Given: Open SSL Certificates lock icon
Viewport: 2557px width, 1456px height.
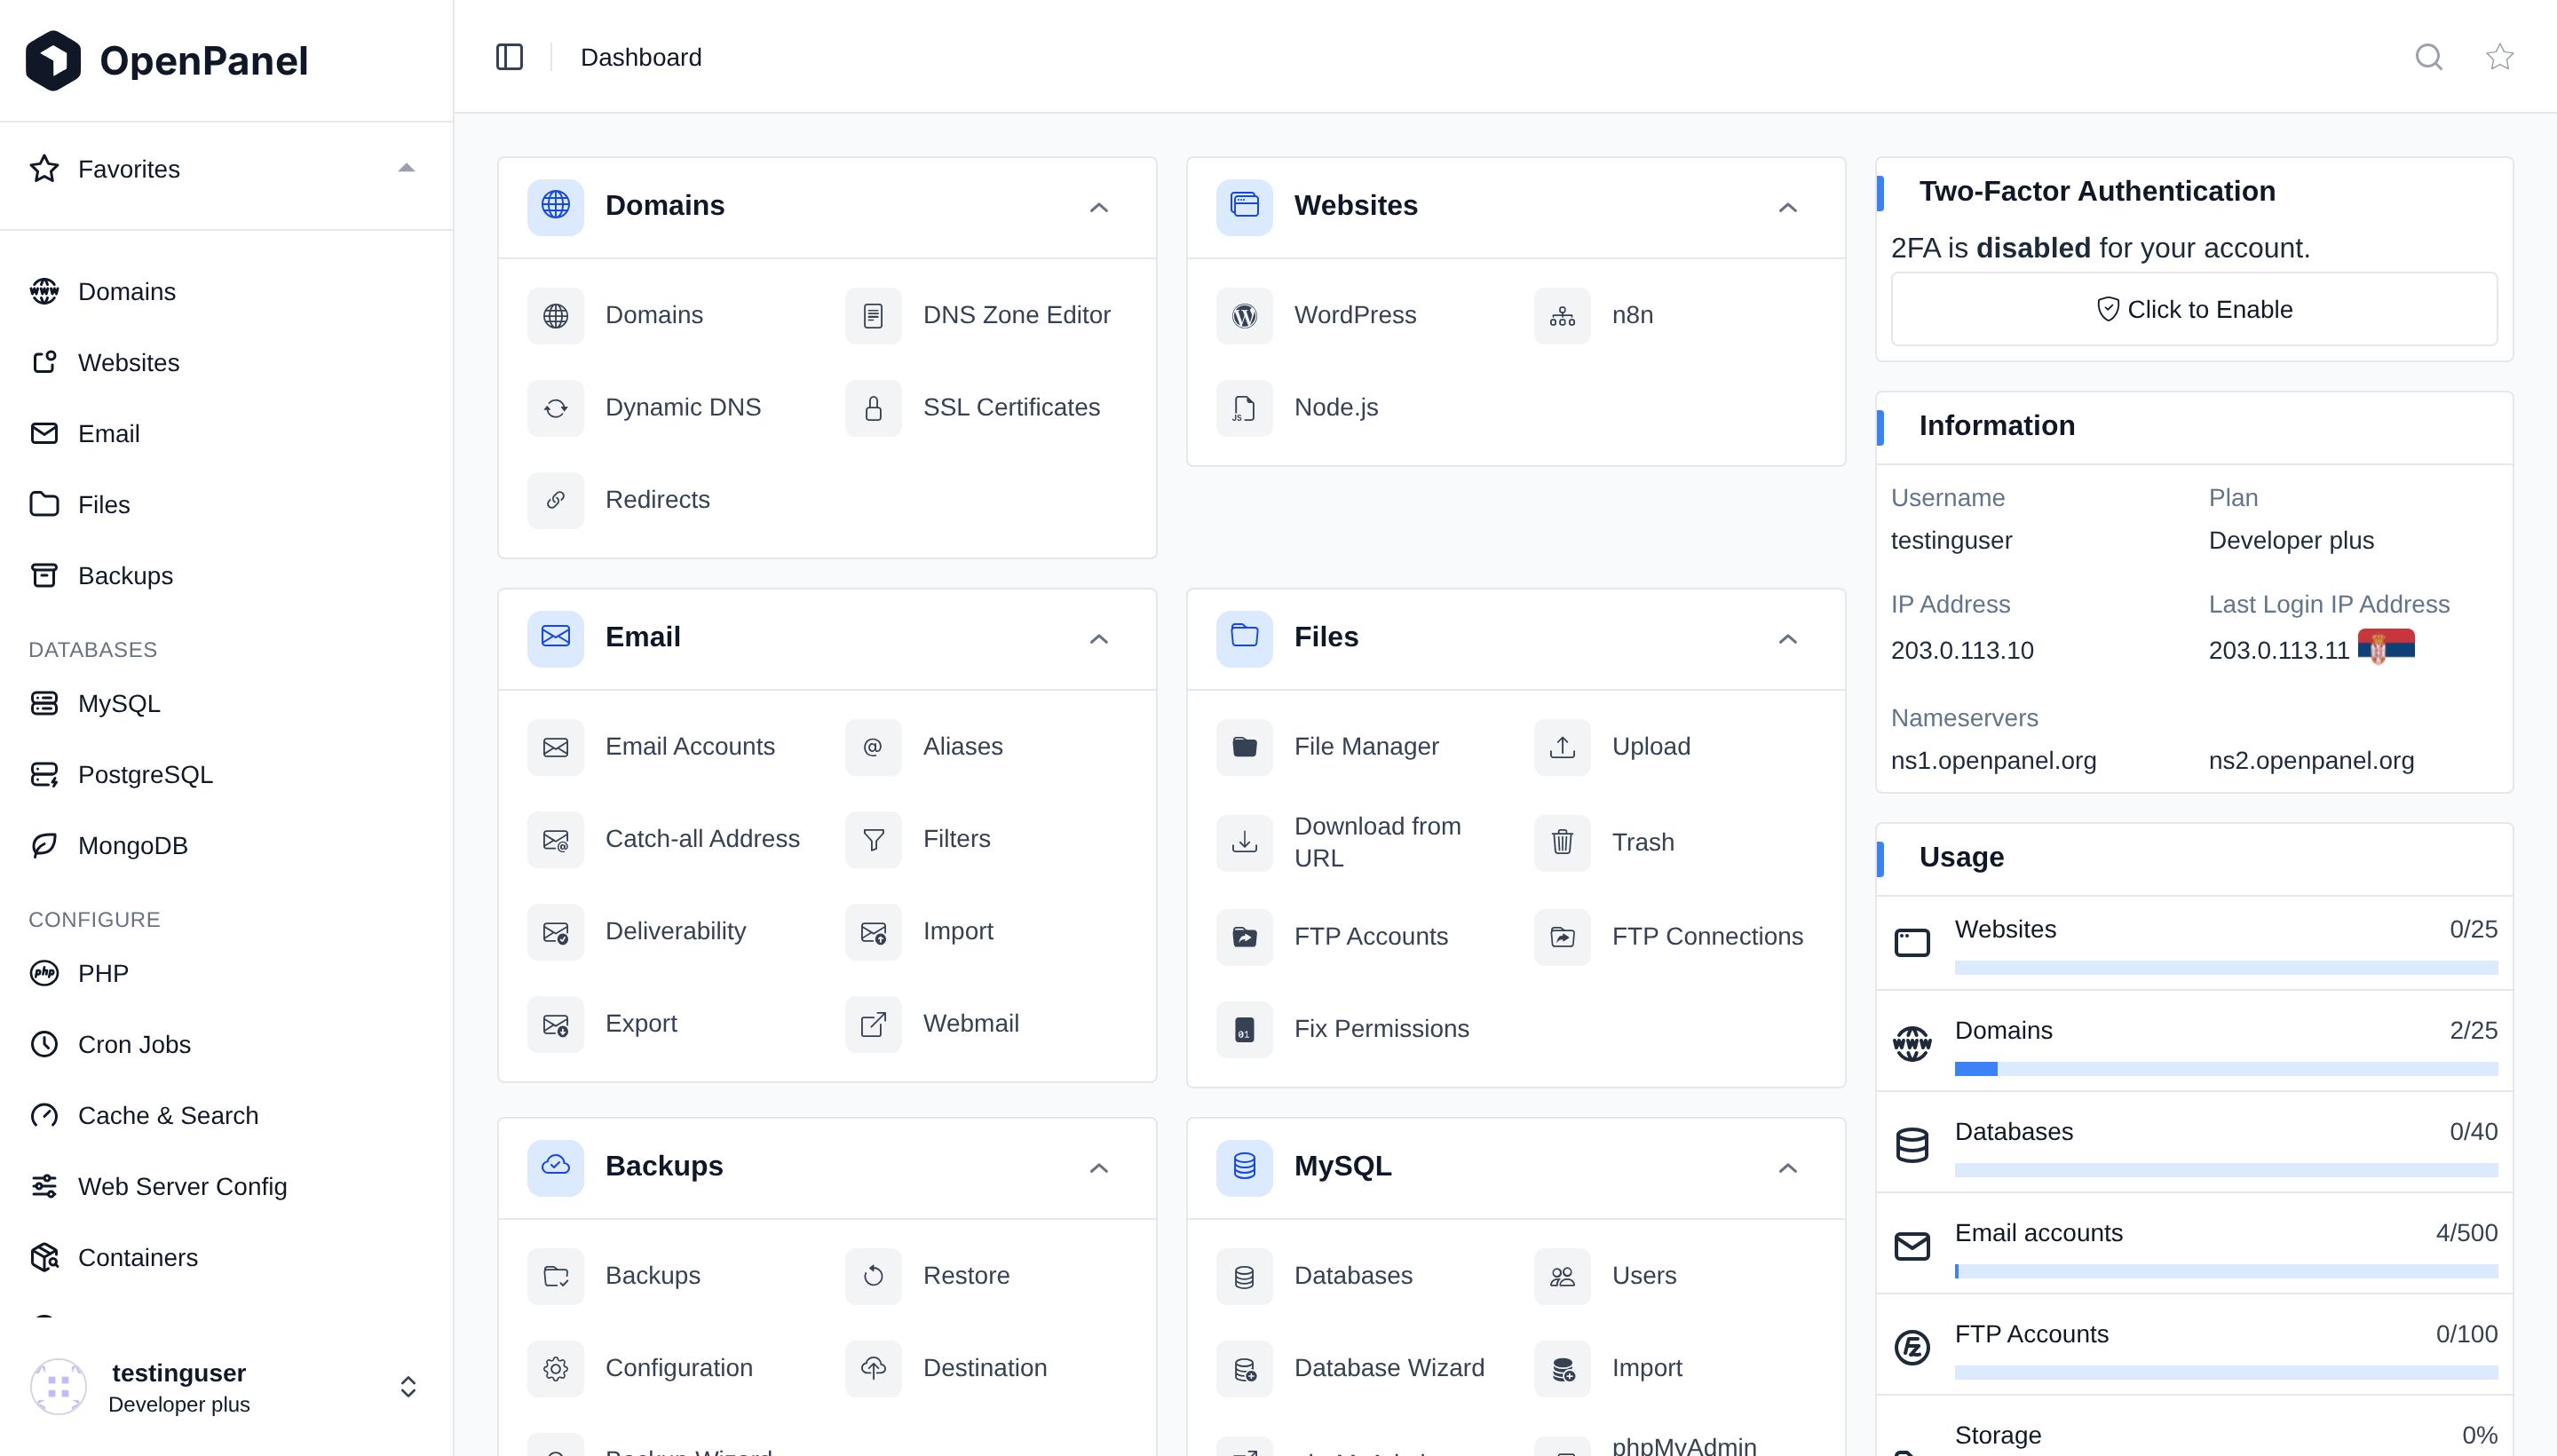Looking at the screenshot, I should 873,408.
